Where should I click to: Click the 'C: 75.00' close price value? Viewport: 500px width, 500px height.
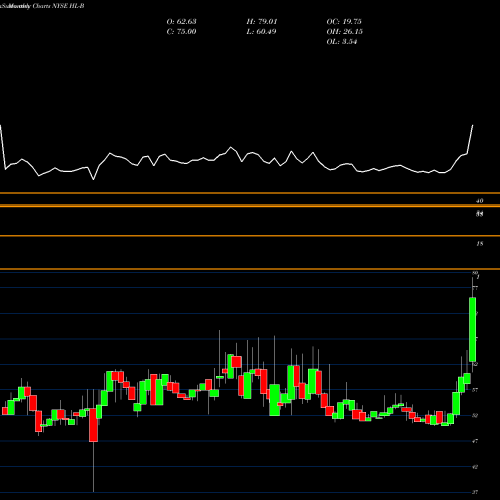tap(181, 32)
